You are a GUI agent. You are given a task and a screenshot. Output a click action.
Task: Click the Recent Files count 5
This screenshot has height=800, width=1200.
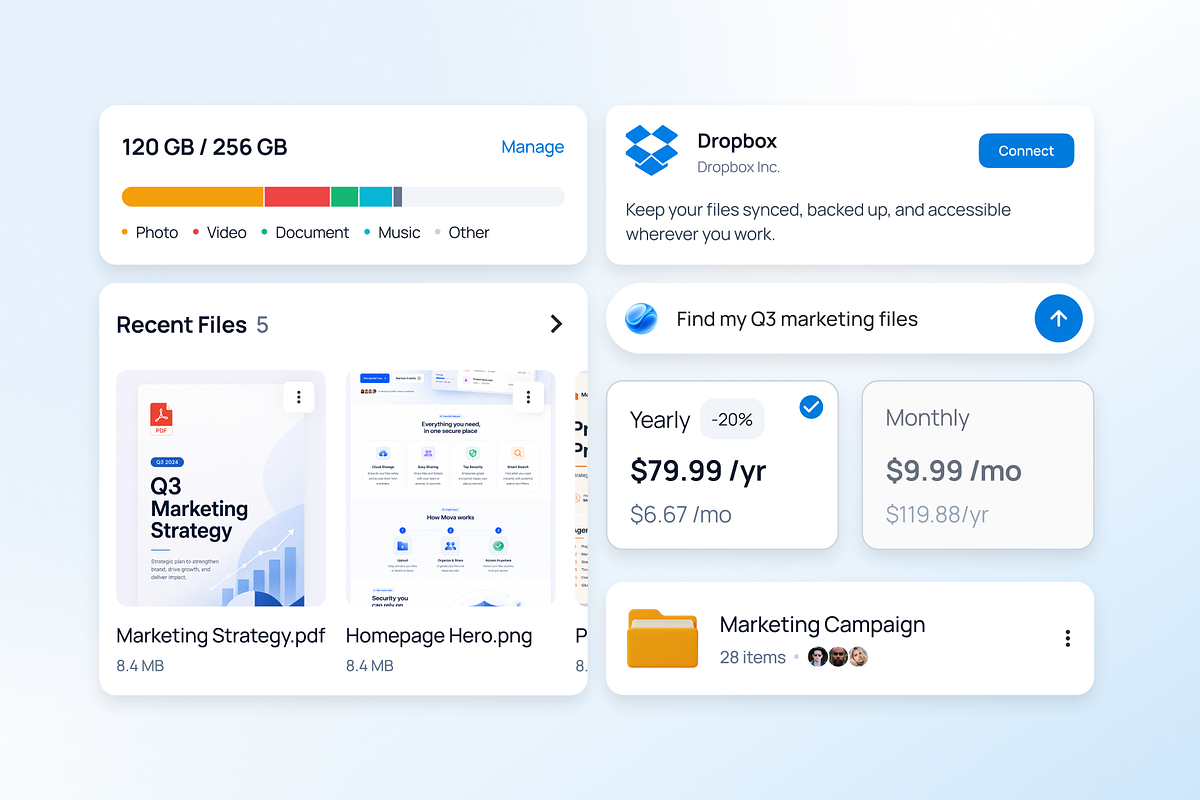[262, 325]
